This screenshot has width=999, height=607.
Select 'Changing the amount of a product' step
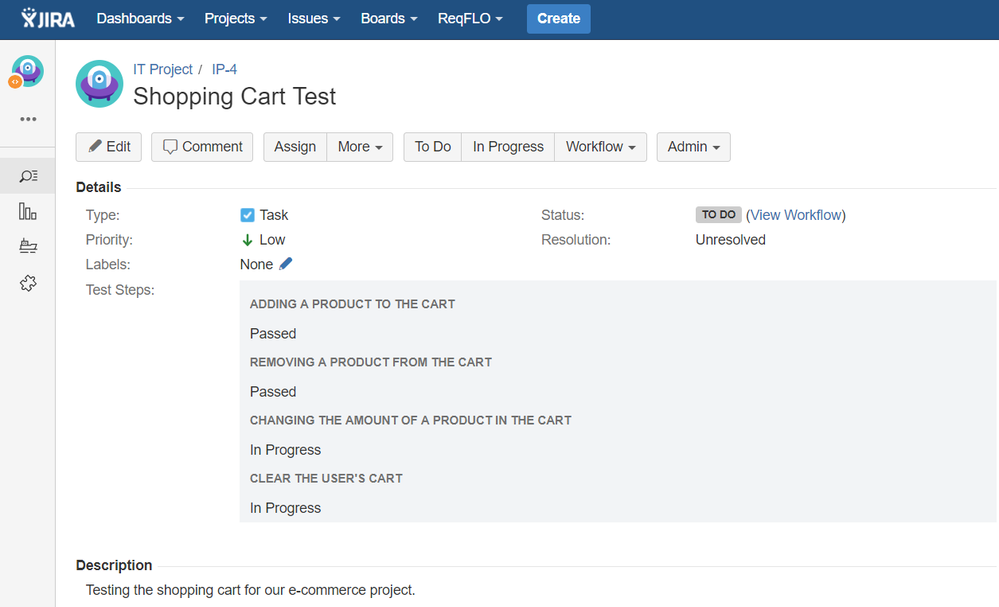[410, 420]
